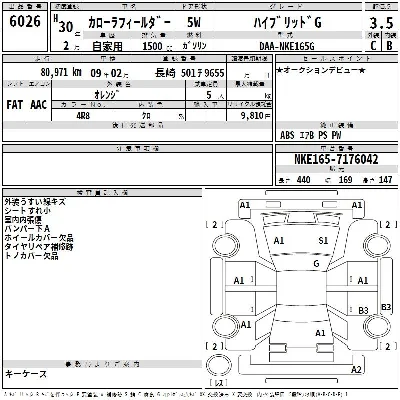
Task: Click the note ホイールカバー欠品
Action: tap(39, 238)
